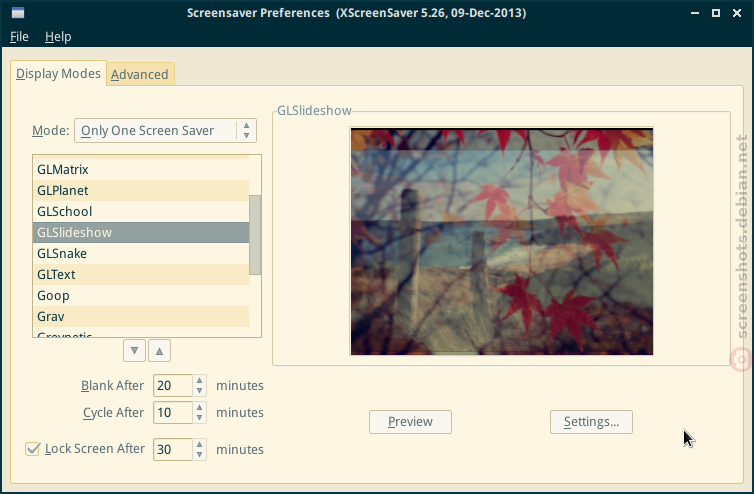Select GLSnake in the screensaver list

pyautogui.click(x=140, y=253)
